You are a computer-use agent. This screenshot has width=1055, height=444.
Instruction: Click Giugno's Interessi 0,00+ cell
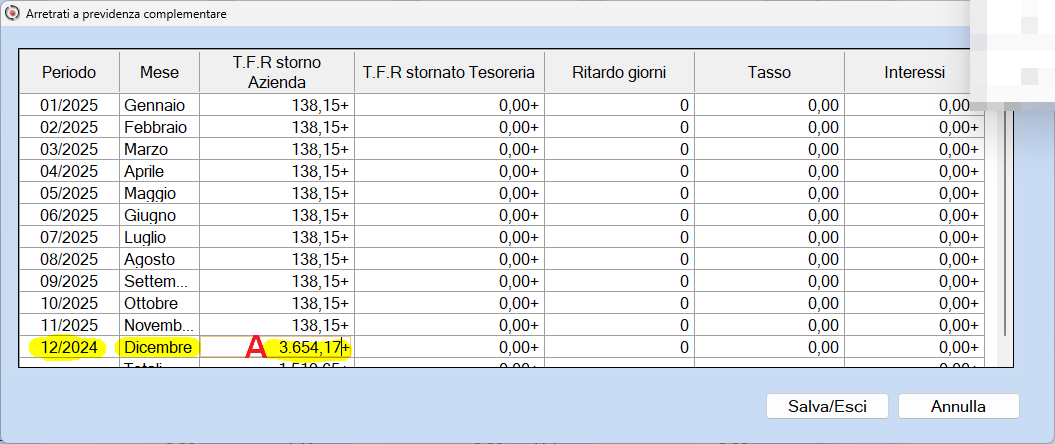914,215
